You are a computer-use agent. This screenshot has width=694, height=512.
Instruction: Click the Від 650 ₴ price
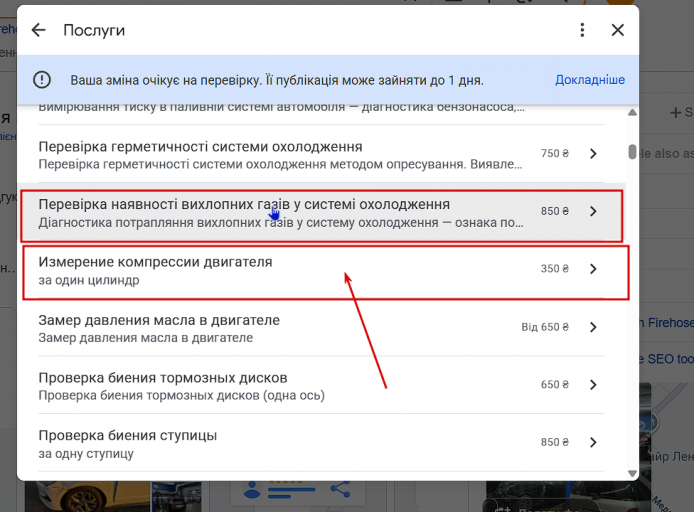click(545, 327)
